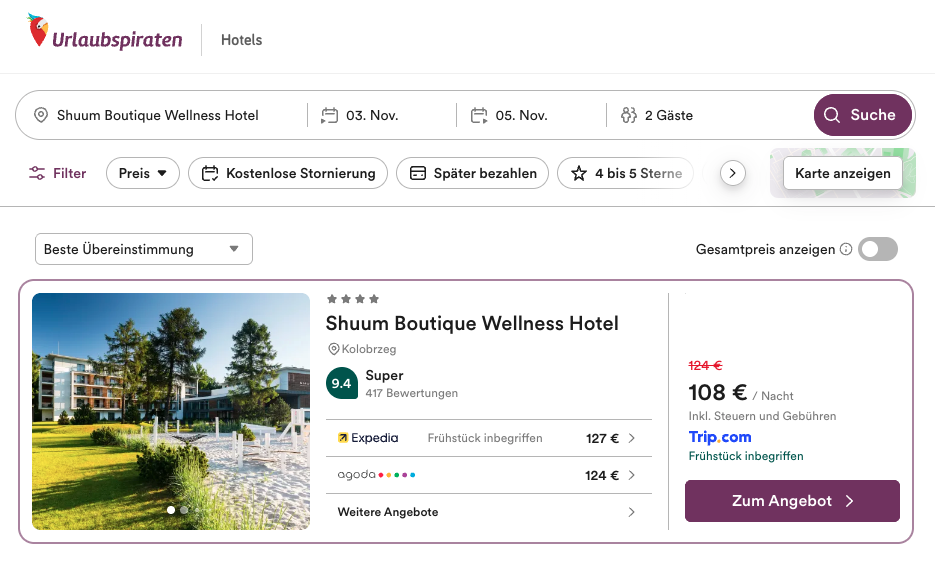935x564 pixels.
Task: Open the Filter sliders icon
Action: point(37,173)
